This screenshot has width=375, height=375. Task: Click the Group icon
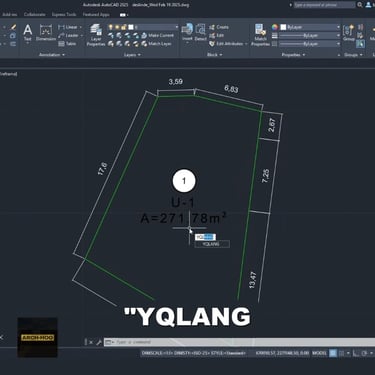[349, 32]
